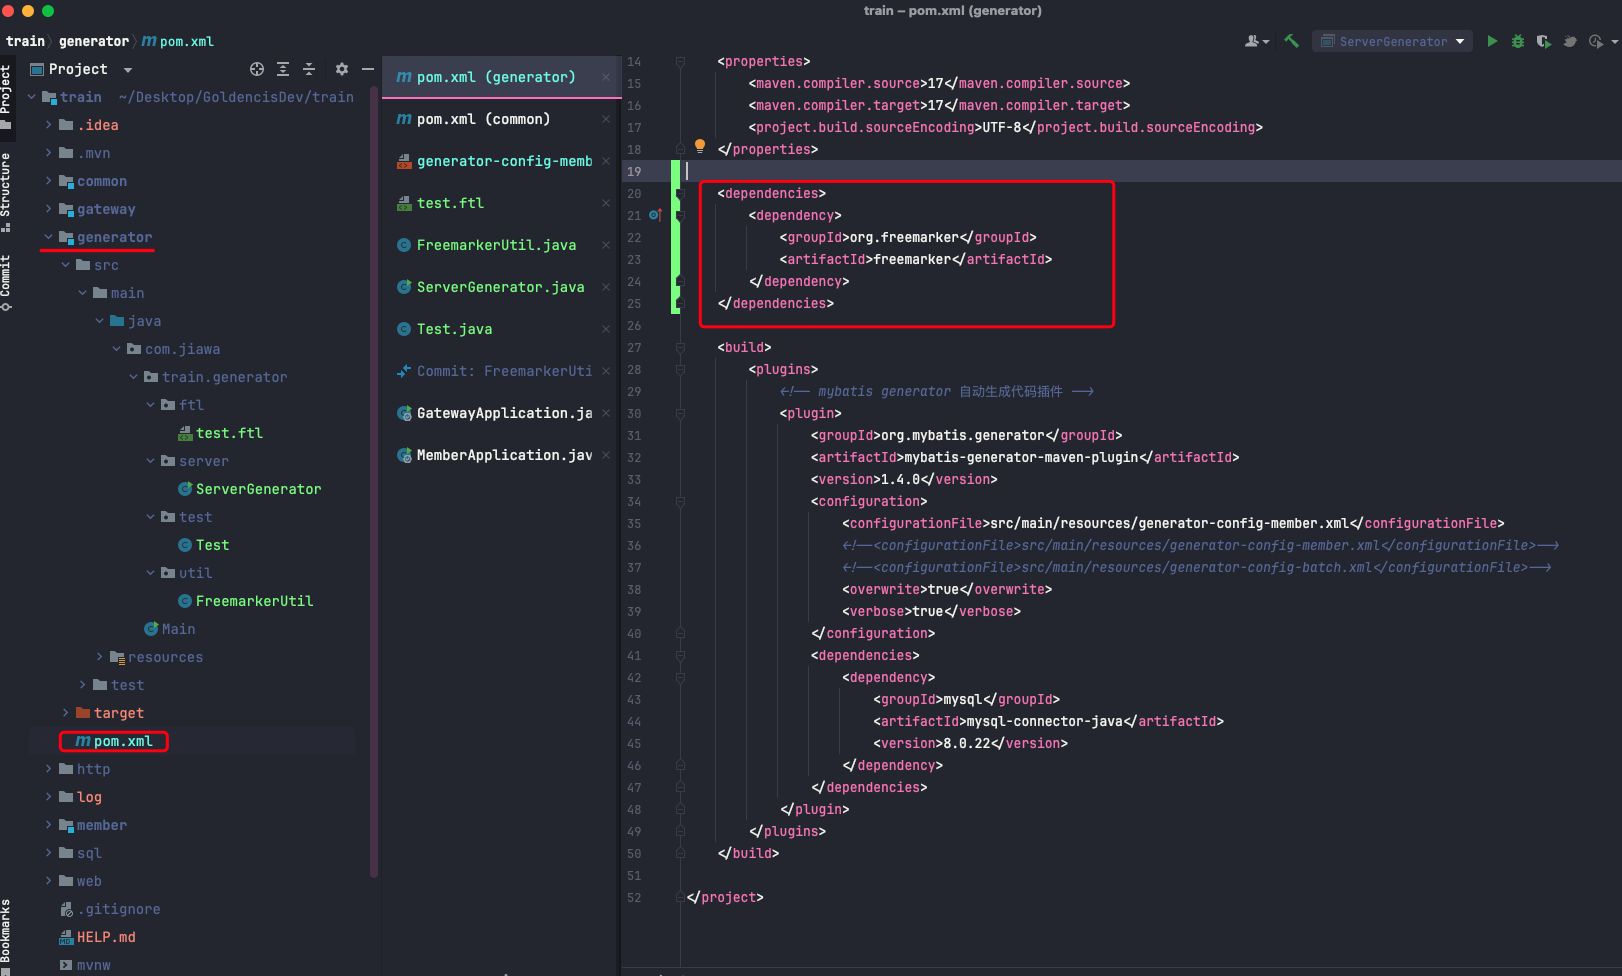Collapse the ftl package

click(150, 405)
